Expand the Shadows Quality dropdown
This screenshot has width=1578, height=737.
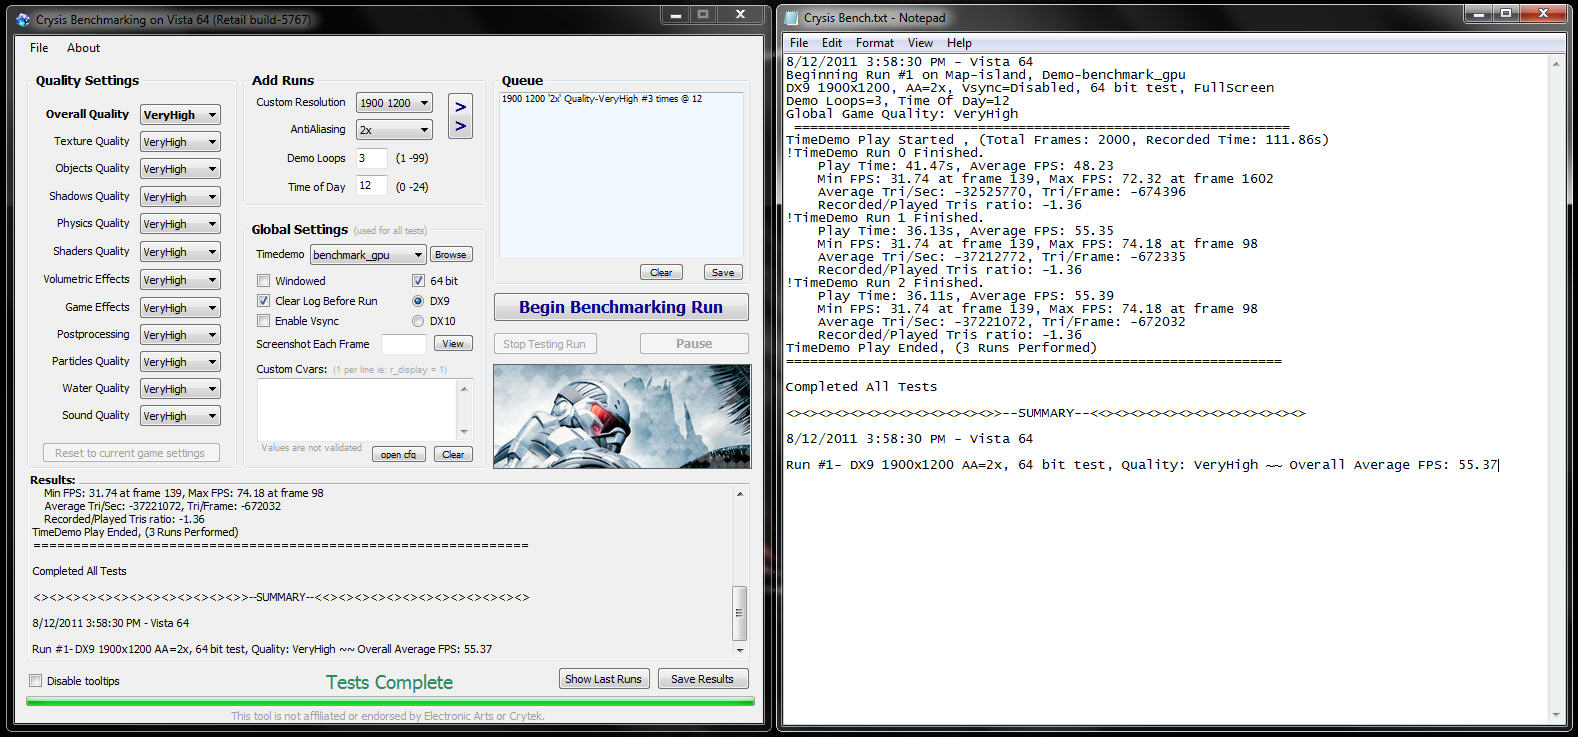pyautogui.click(x=180, y=197)
